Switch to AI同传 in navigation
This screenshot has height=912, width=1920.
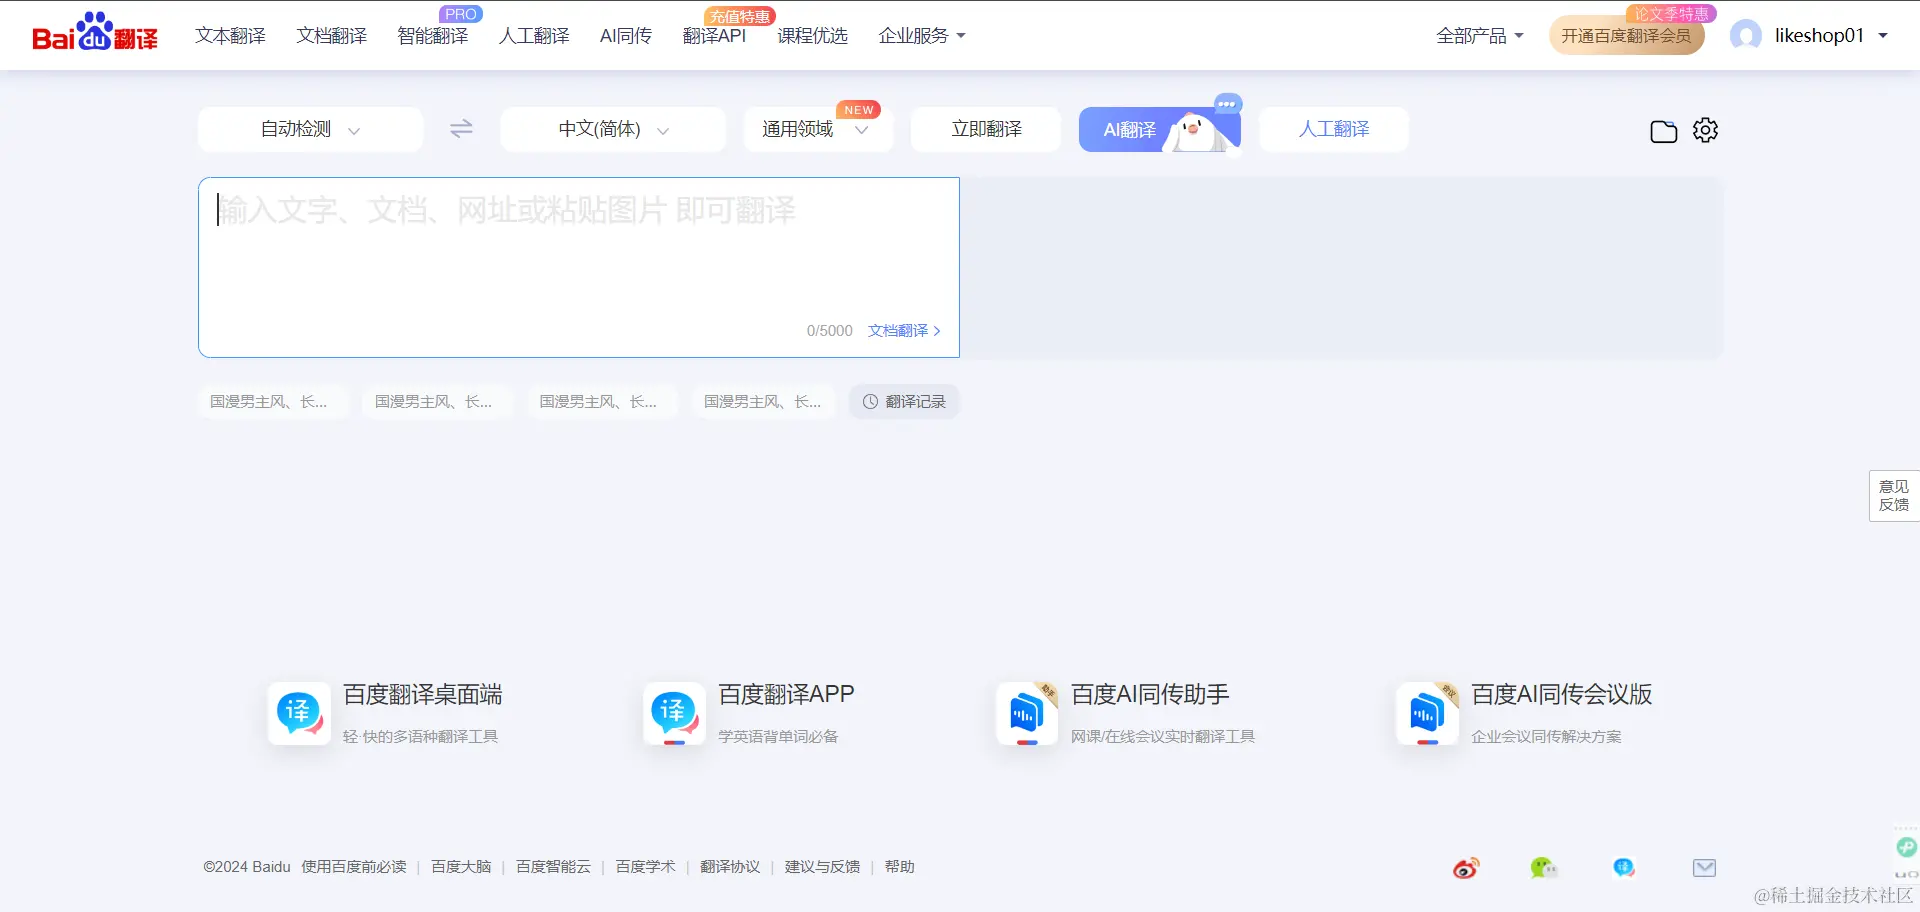[x=626, y=36]
